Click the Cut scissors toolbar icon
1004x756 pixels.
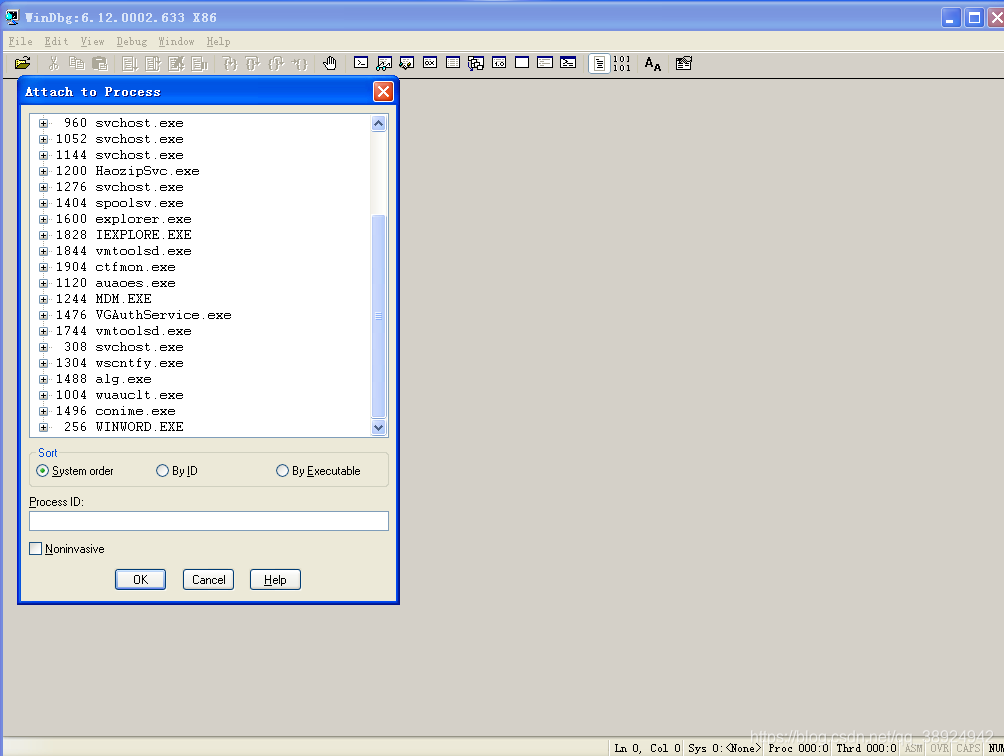(53, 63)
